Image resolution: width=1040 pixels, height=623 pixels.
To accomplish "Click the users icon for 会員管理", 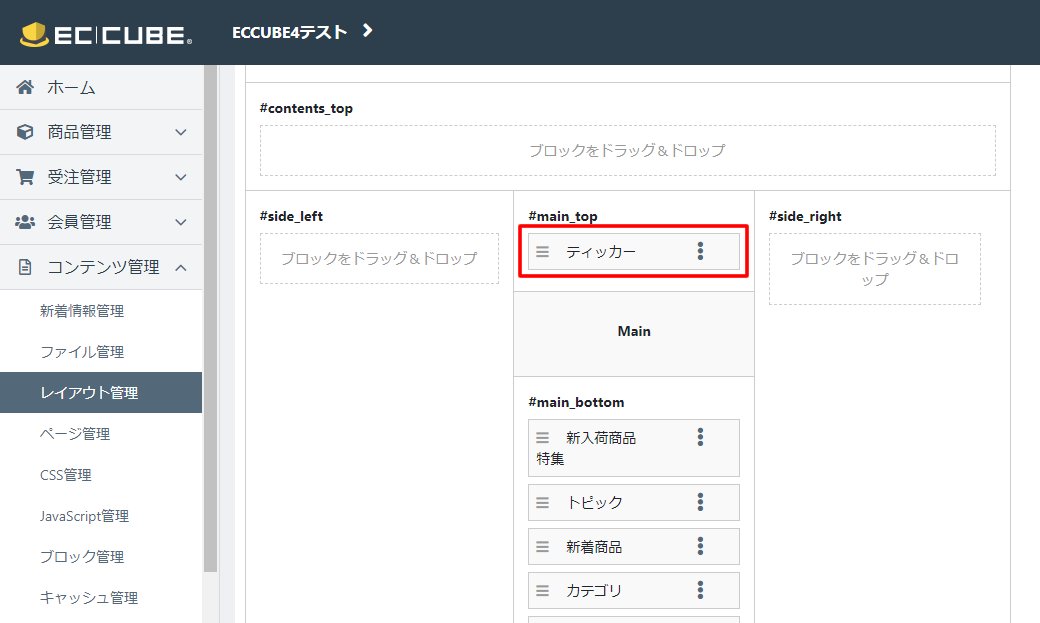I will pos(25,222).
